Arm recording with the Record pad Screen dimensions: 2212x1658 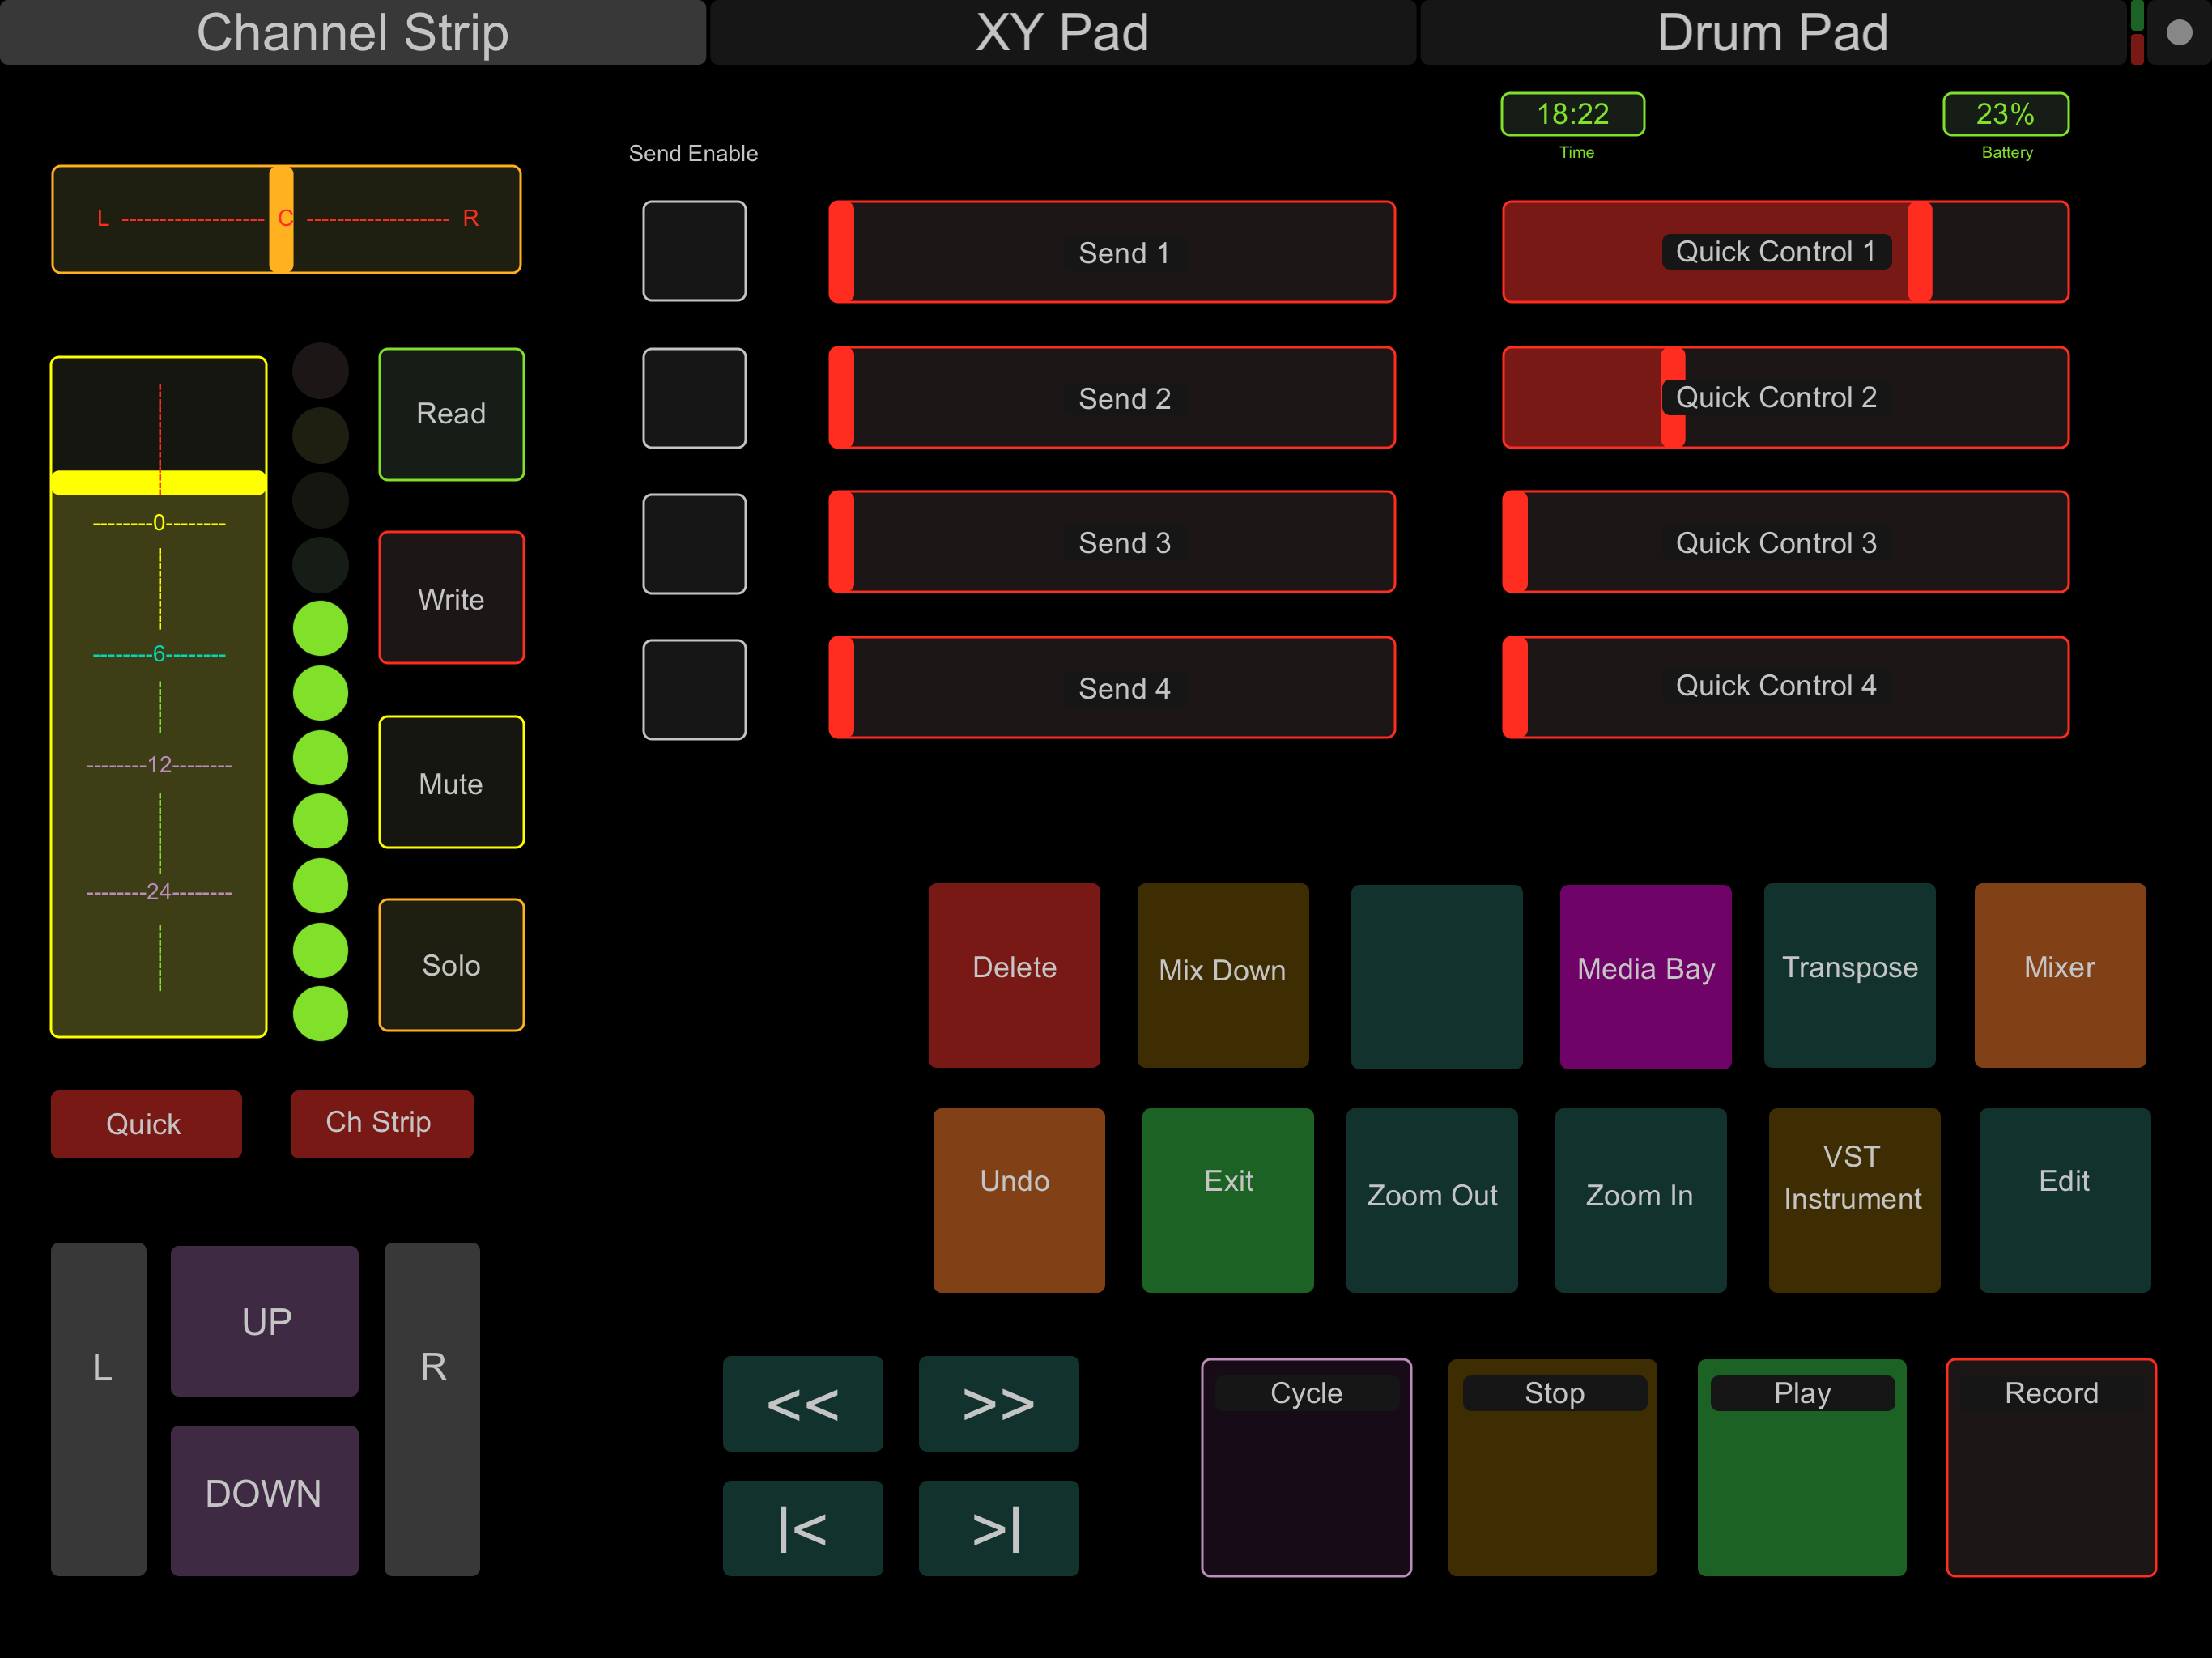(2050, 1467)
